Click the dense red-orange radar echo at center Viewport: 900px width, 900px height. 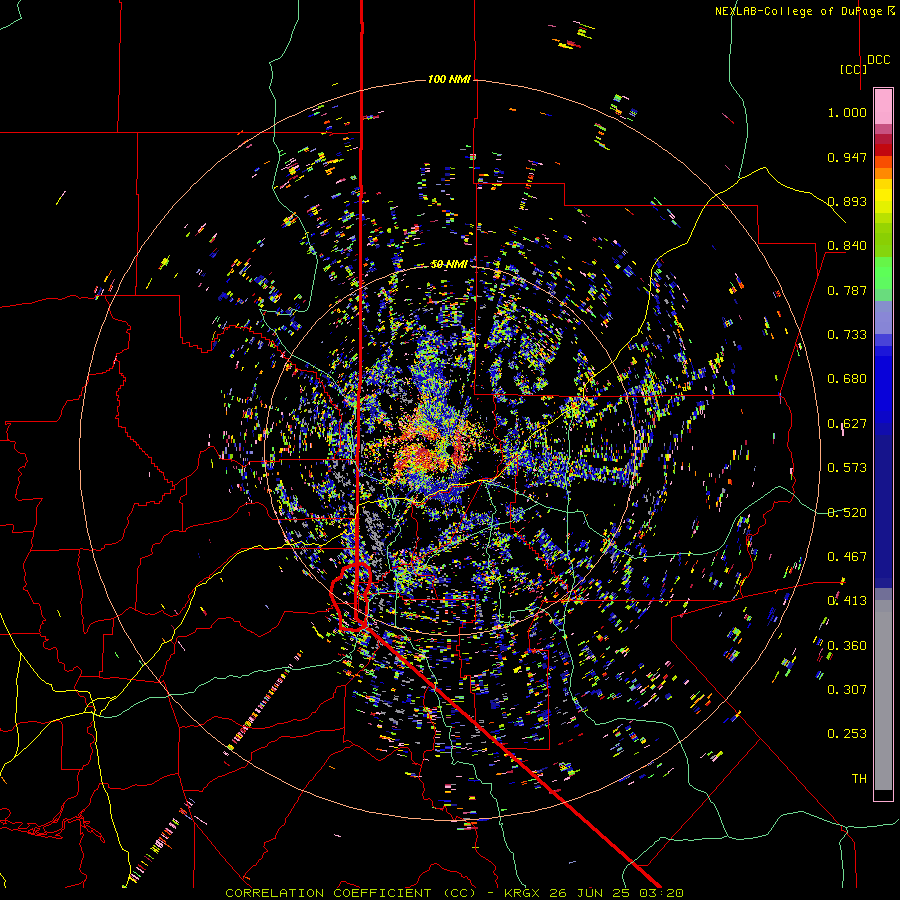point(422,457)
